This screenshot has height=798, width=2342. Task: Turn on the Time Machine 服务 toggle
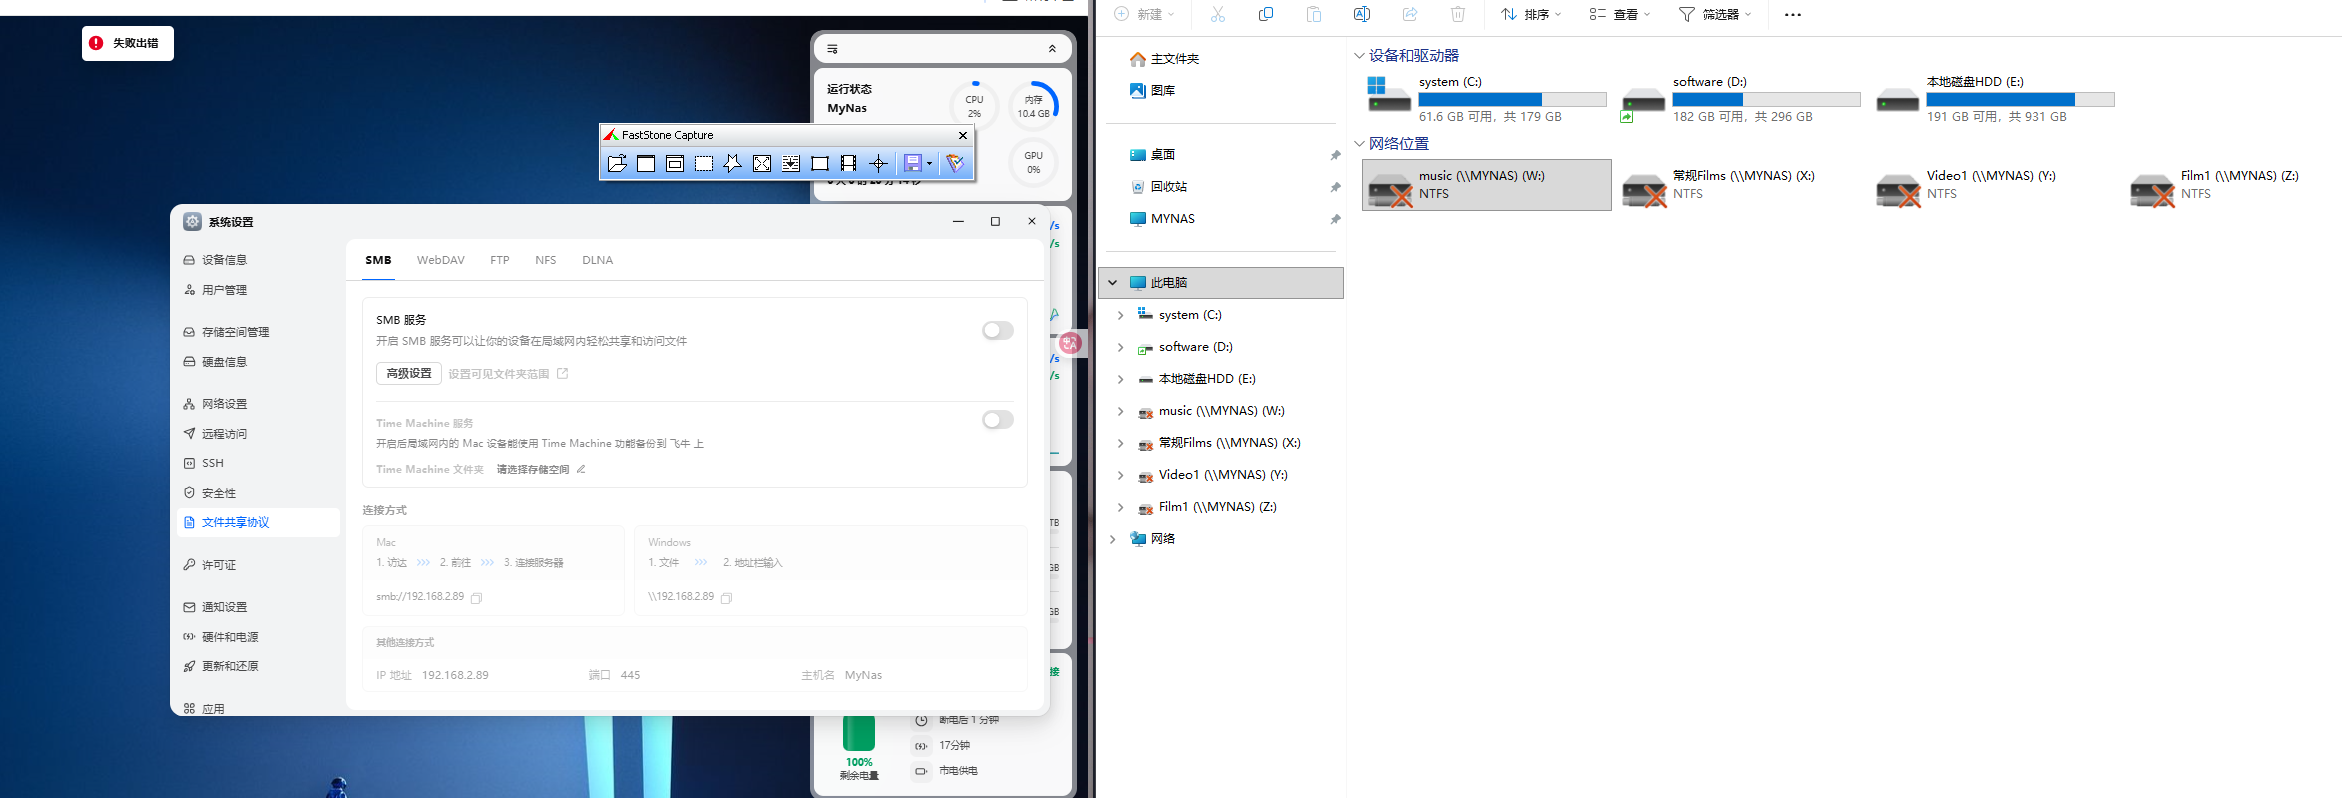click(997, 420)
